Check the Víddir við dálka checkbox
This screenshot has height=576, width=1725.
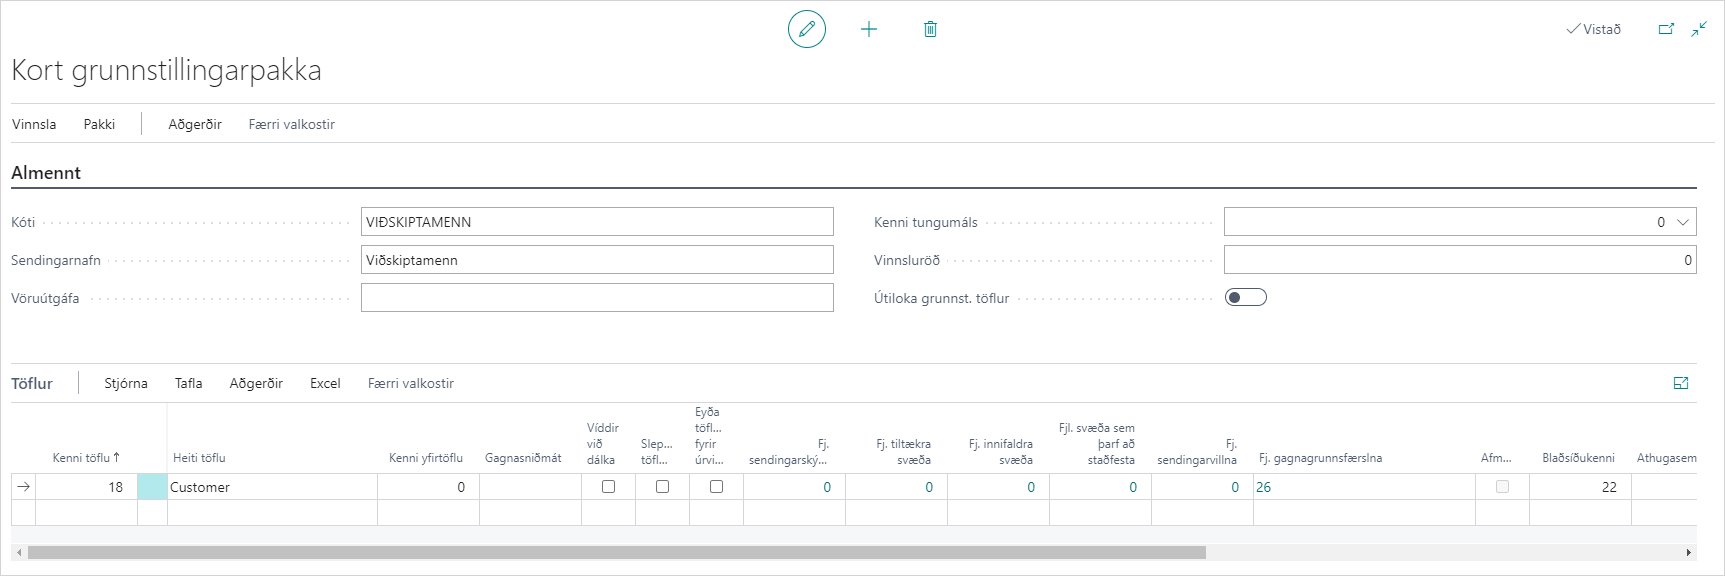point(608,487)
